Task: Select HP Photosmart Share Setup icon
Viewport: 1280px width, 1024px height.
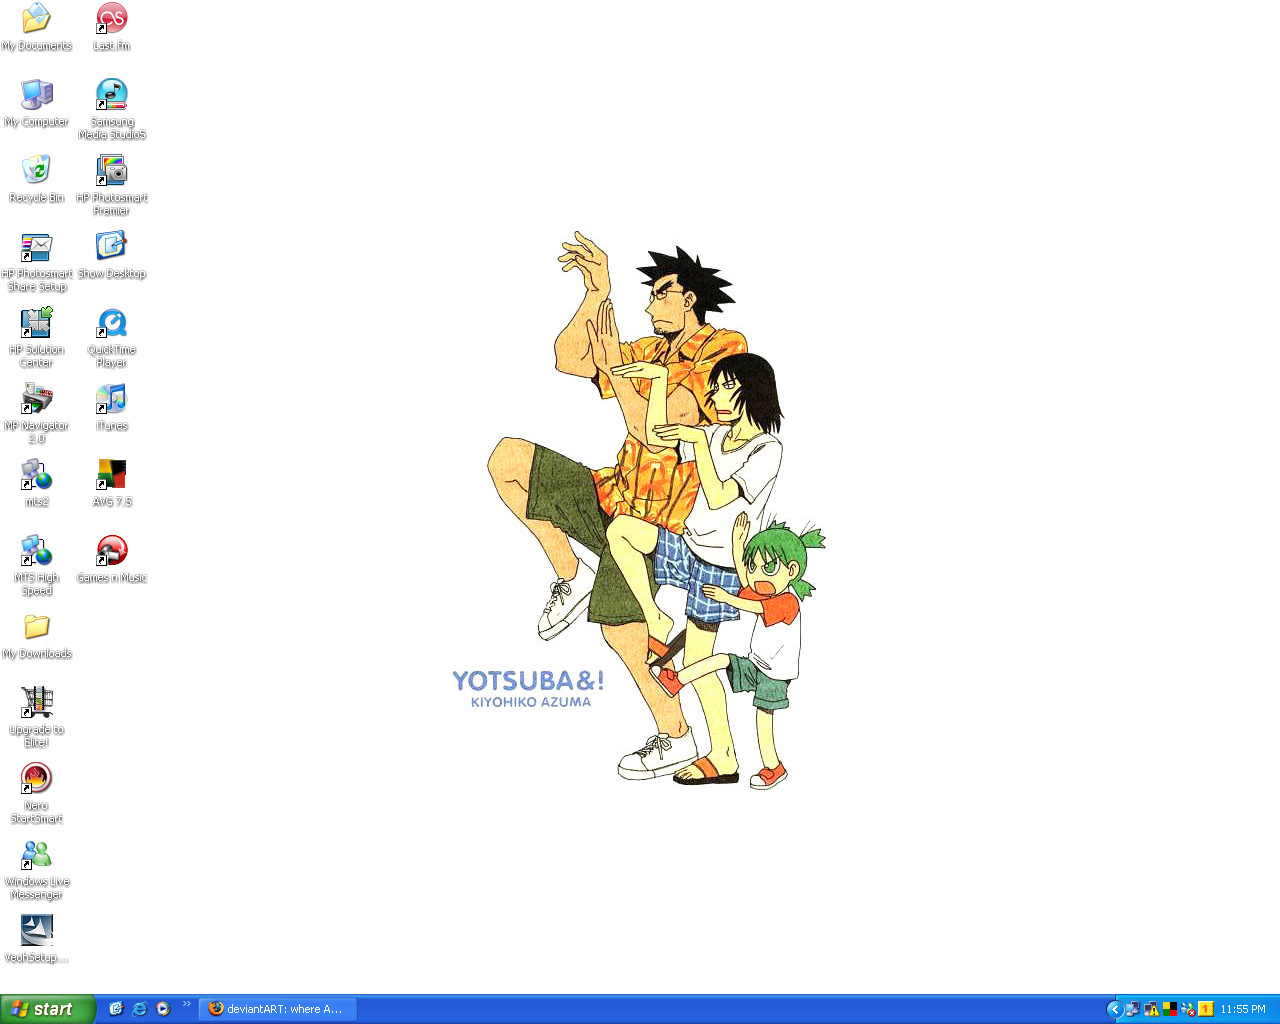Action: click(37, 260)
